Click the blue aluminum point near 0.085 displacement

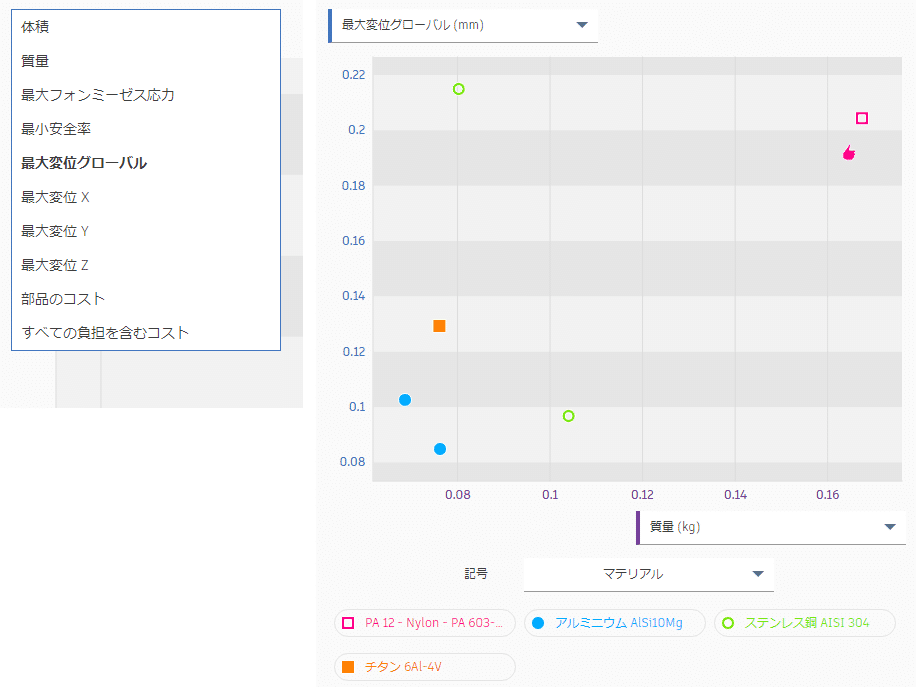[x=440, y=449]
